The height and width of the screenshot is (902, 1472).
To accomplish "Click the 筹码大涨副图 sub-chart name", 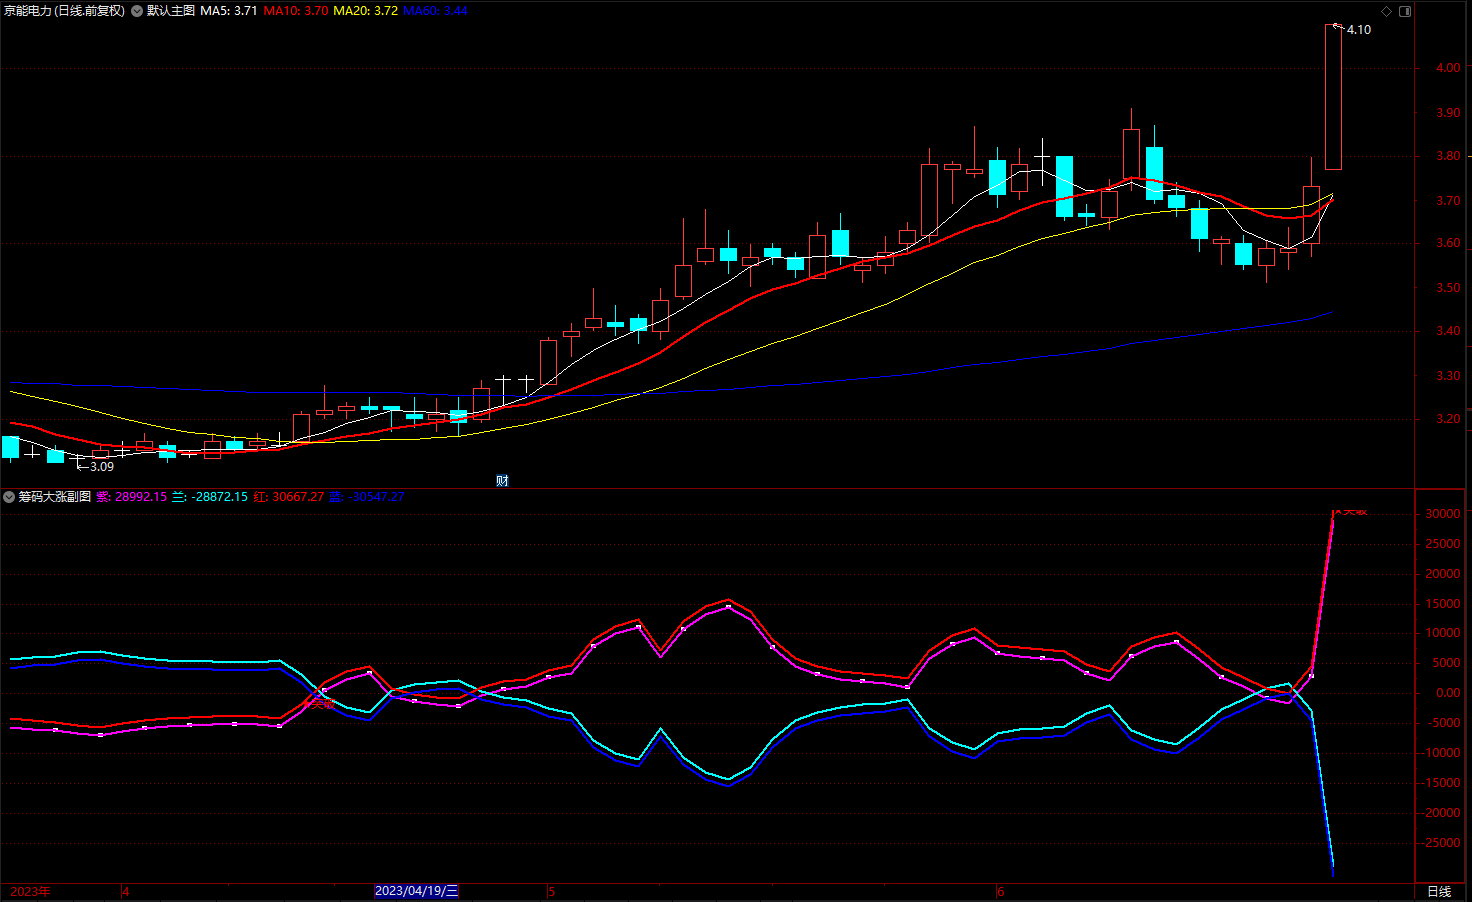I will pos(55,497).
